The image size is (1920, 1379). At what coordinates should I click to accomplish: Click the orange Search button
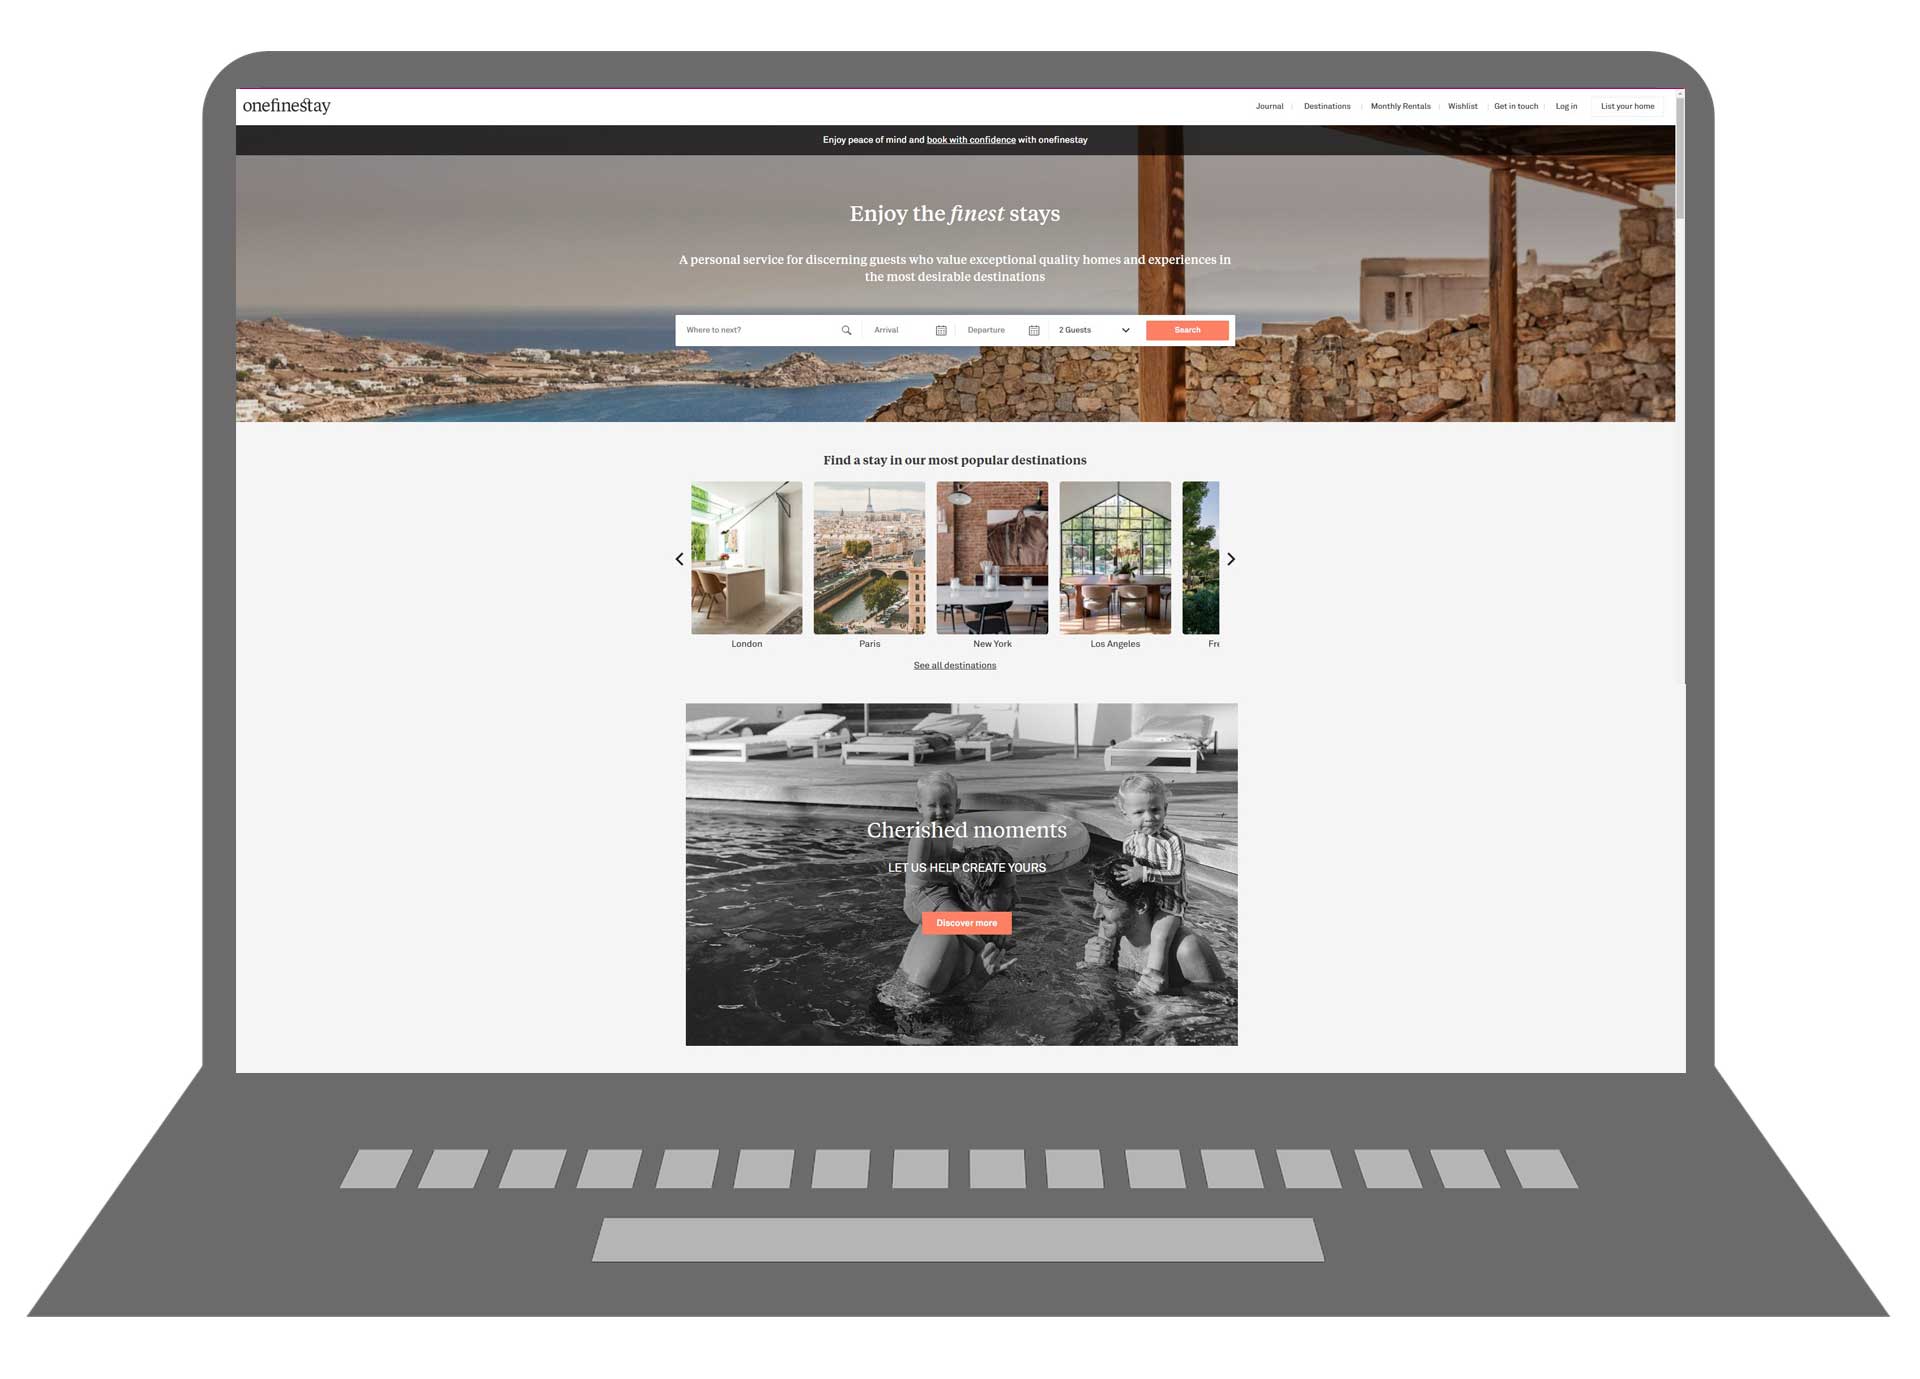pos(1187,329)
